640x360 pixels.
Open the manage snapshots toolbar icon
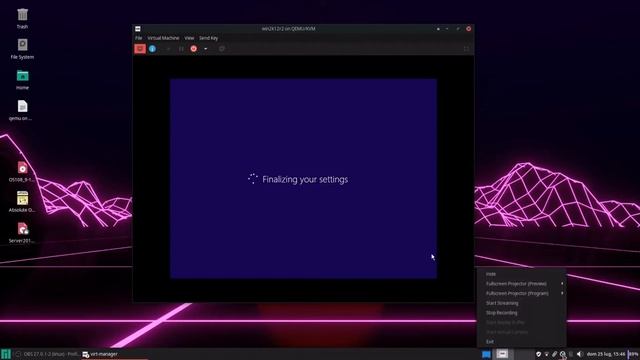point(222,49)
